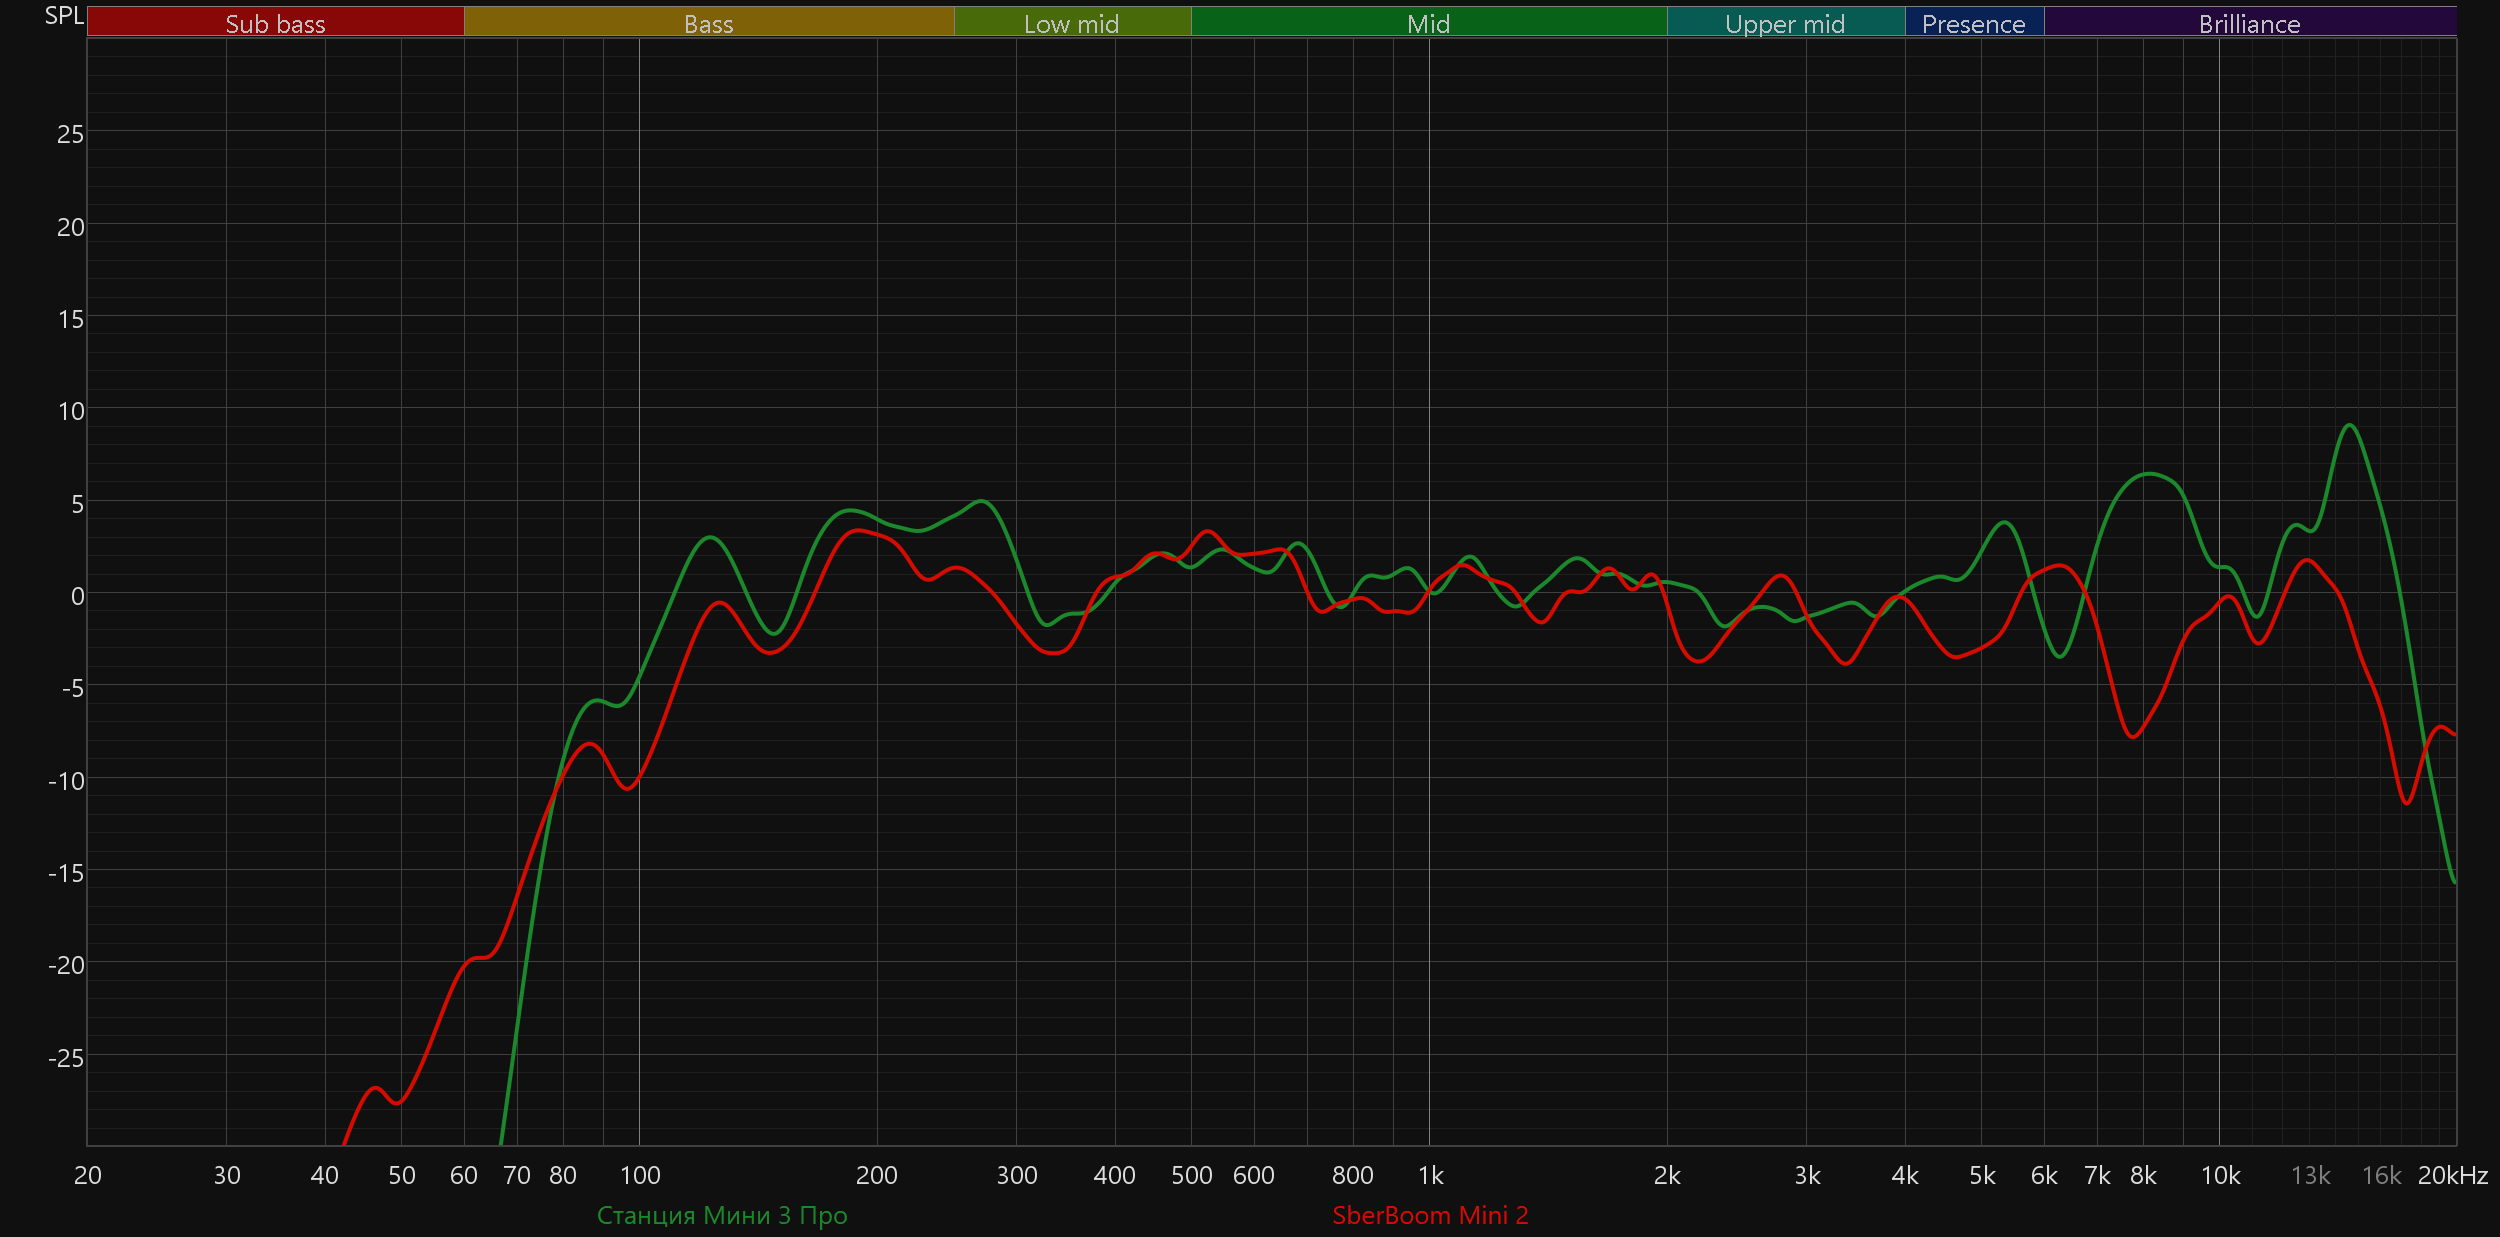Click the Presence band header
The width and height of the screenshot is (2500, 1237).
[1973, 23]
